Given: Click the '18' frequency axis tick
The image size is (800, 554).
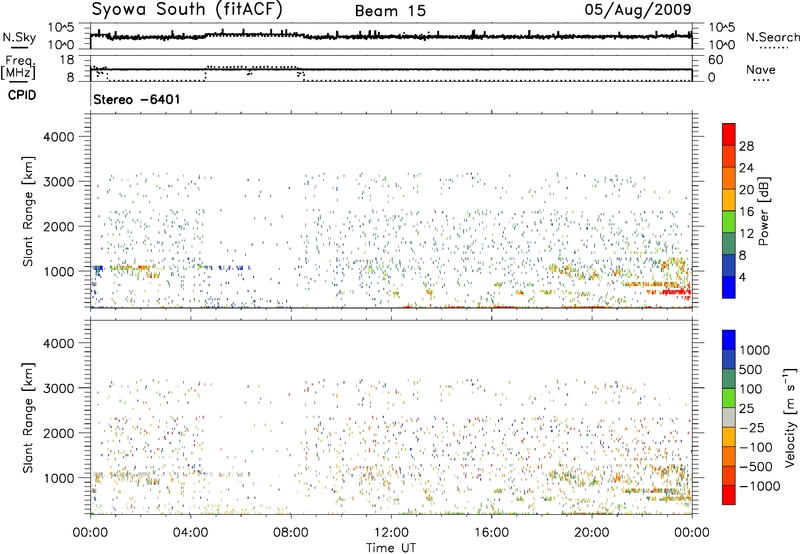Looking at the screenshot, I should point(67,60).
